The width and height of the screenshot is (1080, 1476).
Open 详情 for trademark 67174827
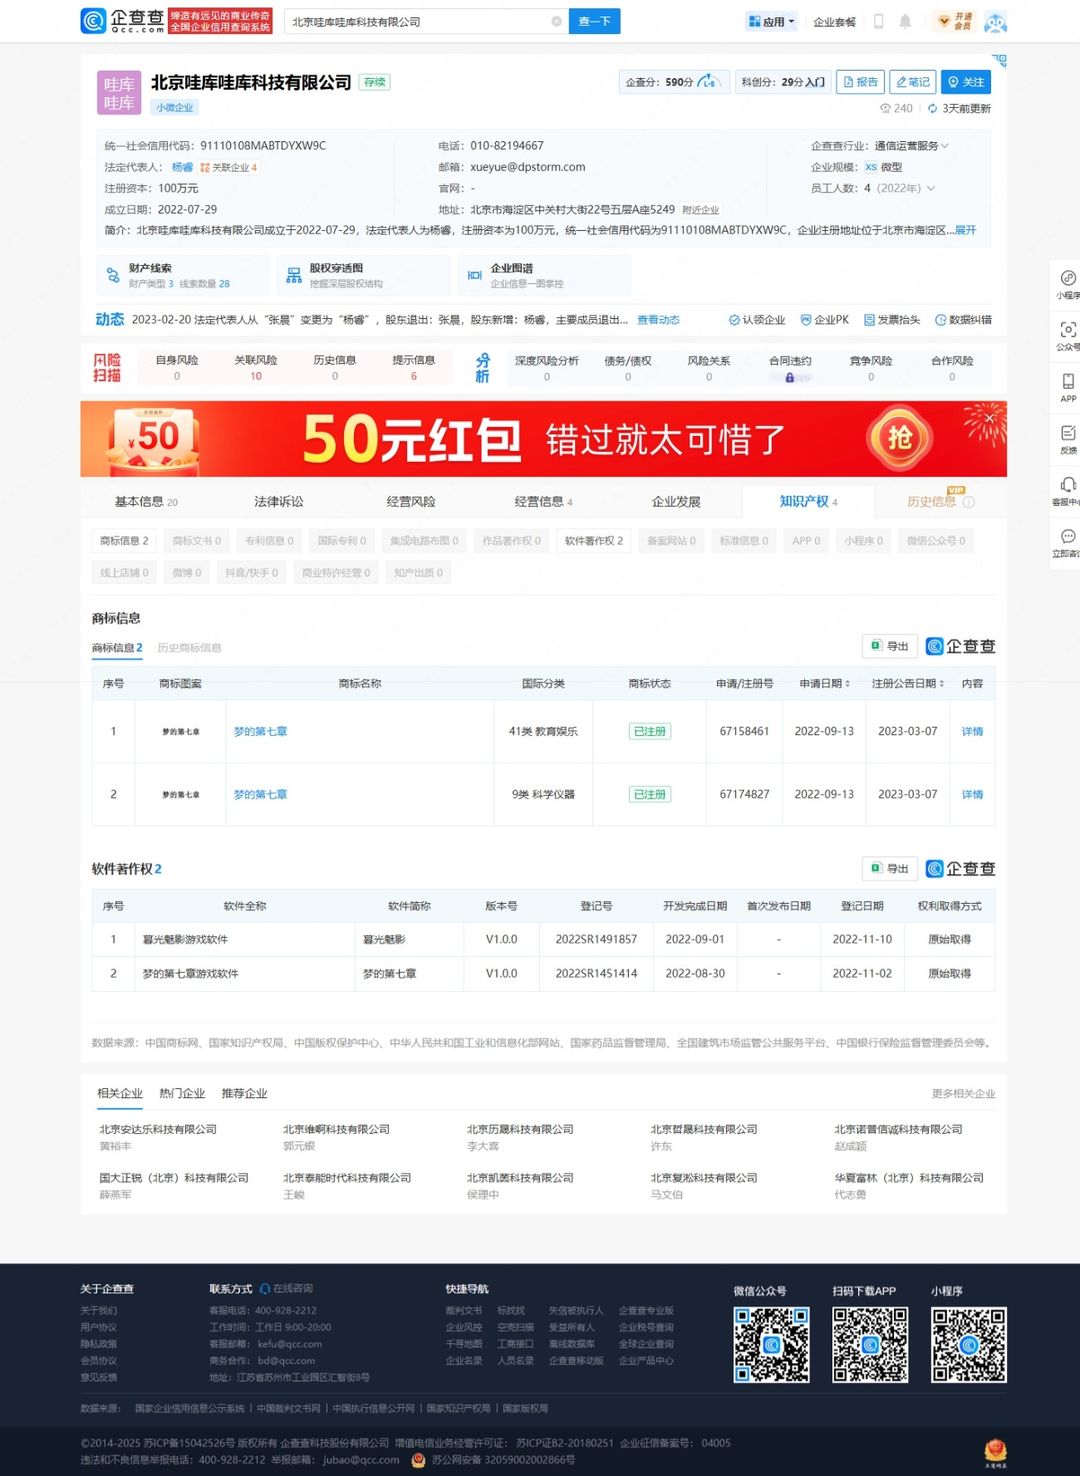[x=972, y=794]
